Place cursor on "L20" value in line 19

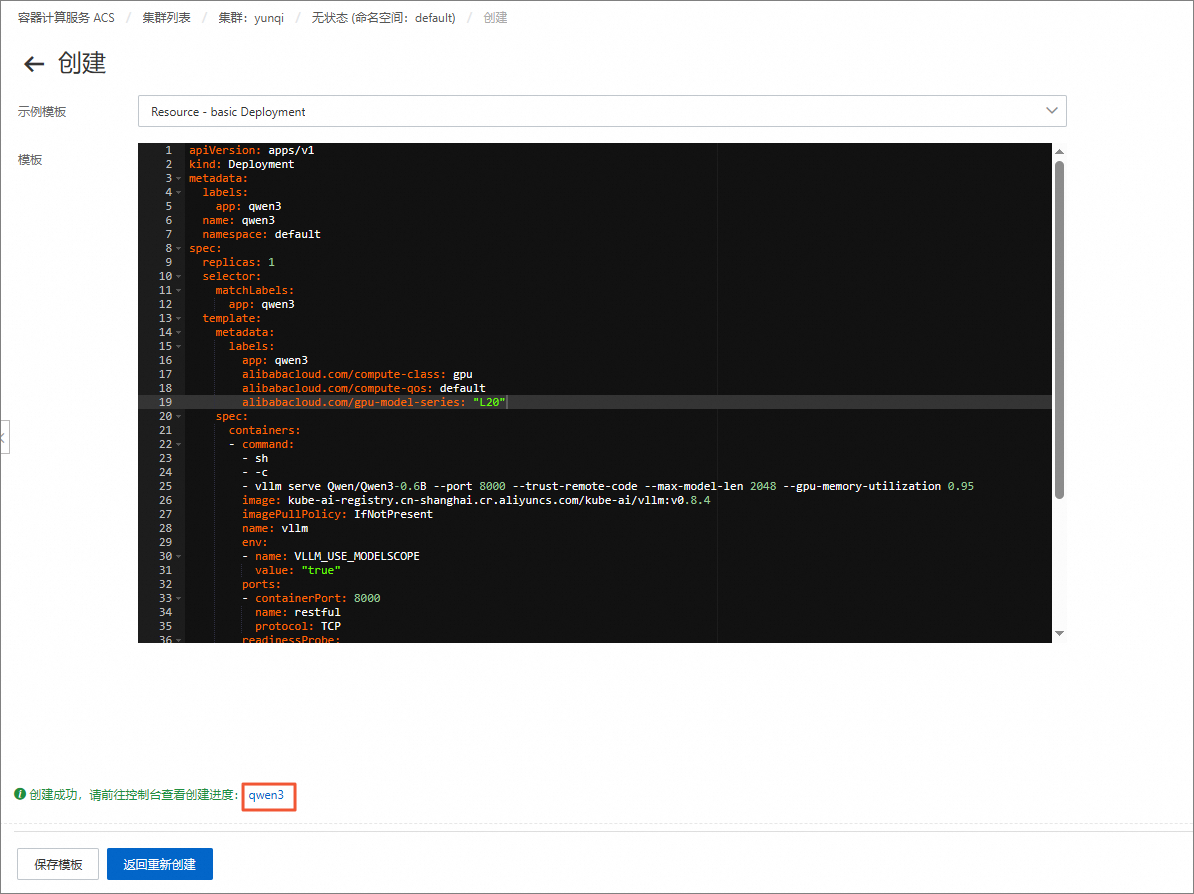point(489,402)
